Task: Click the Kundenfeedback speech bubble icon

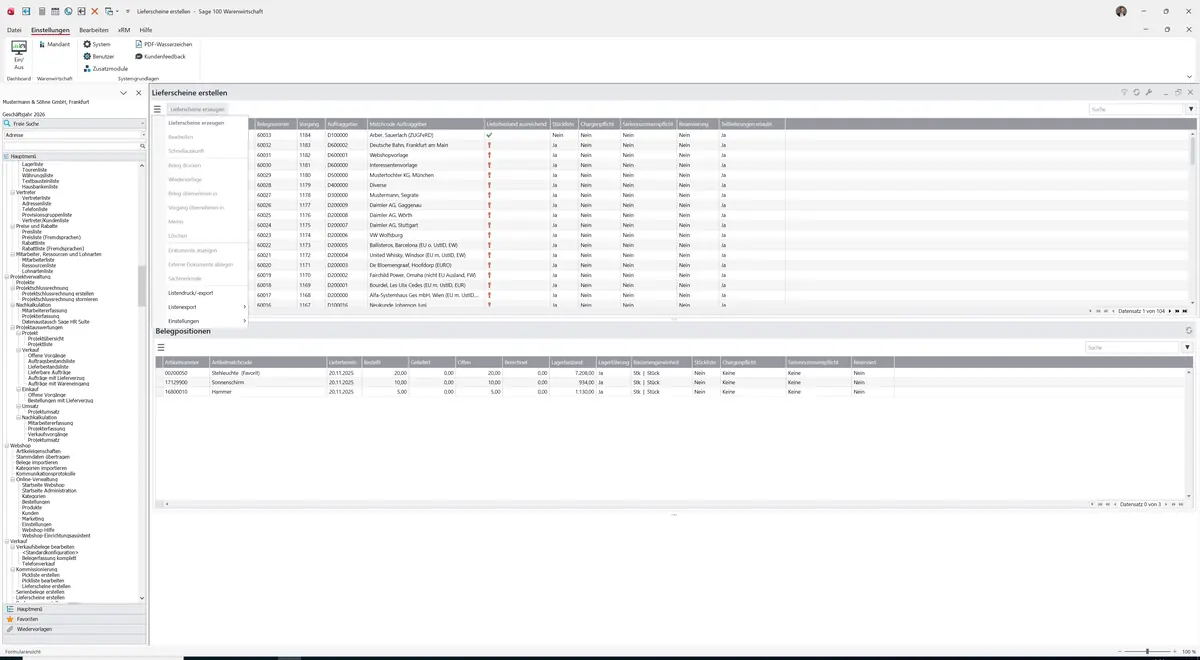Action: [139, 57]
